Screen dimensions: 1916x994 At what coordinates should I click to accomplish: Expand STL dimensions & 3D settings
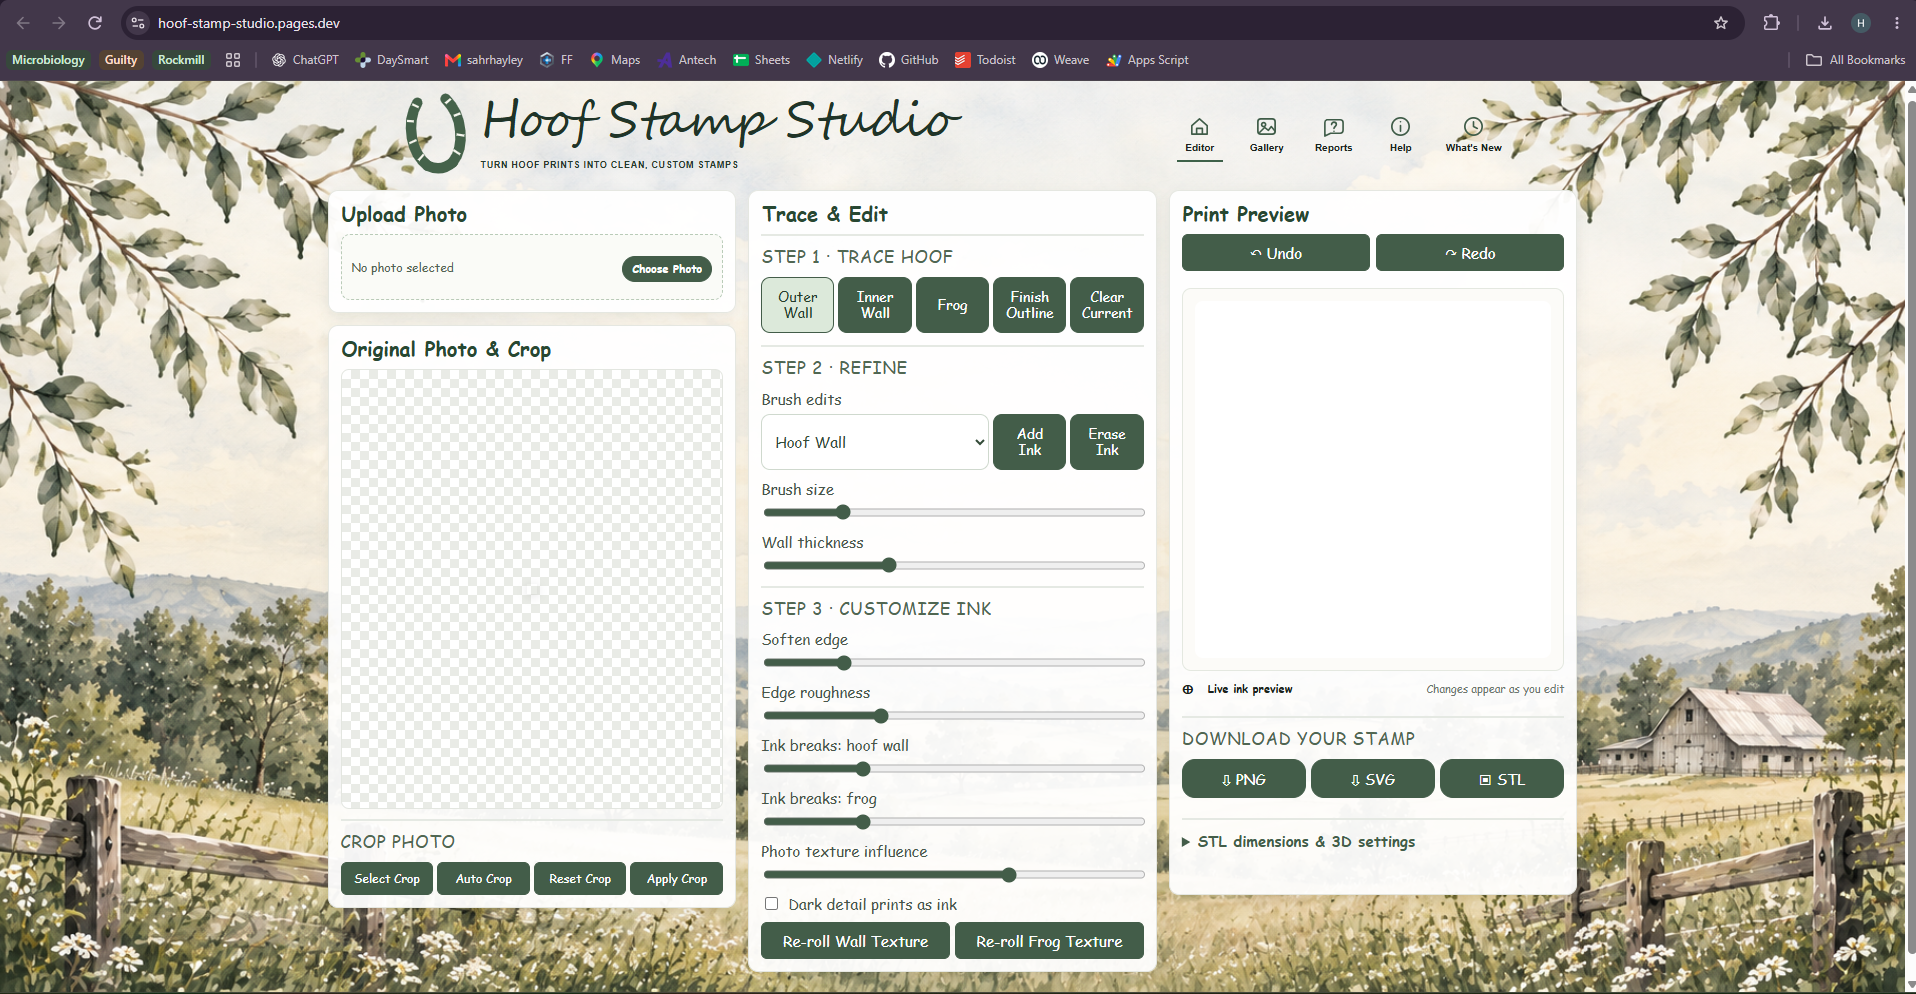point(1299,842)
